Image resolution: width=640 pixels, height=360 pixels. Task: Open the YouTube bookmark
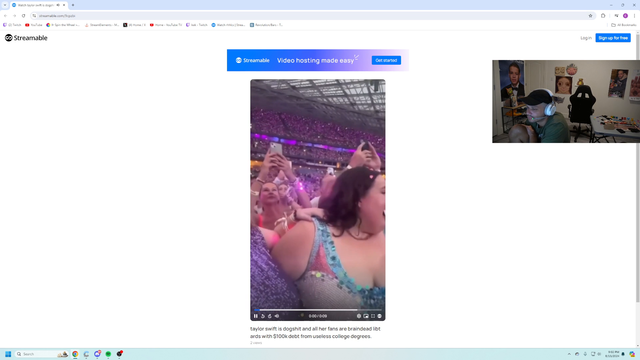(x=33, y=25)
